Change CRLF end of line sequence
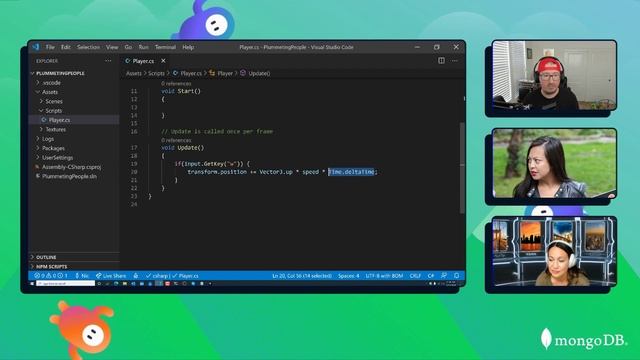Image resolution: width=640 pixels, height=360 pixels. 415,276
